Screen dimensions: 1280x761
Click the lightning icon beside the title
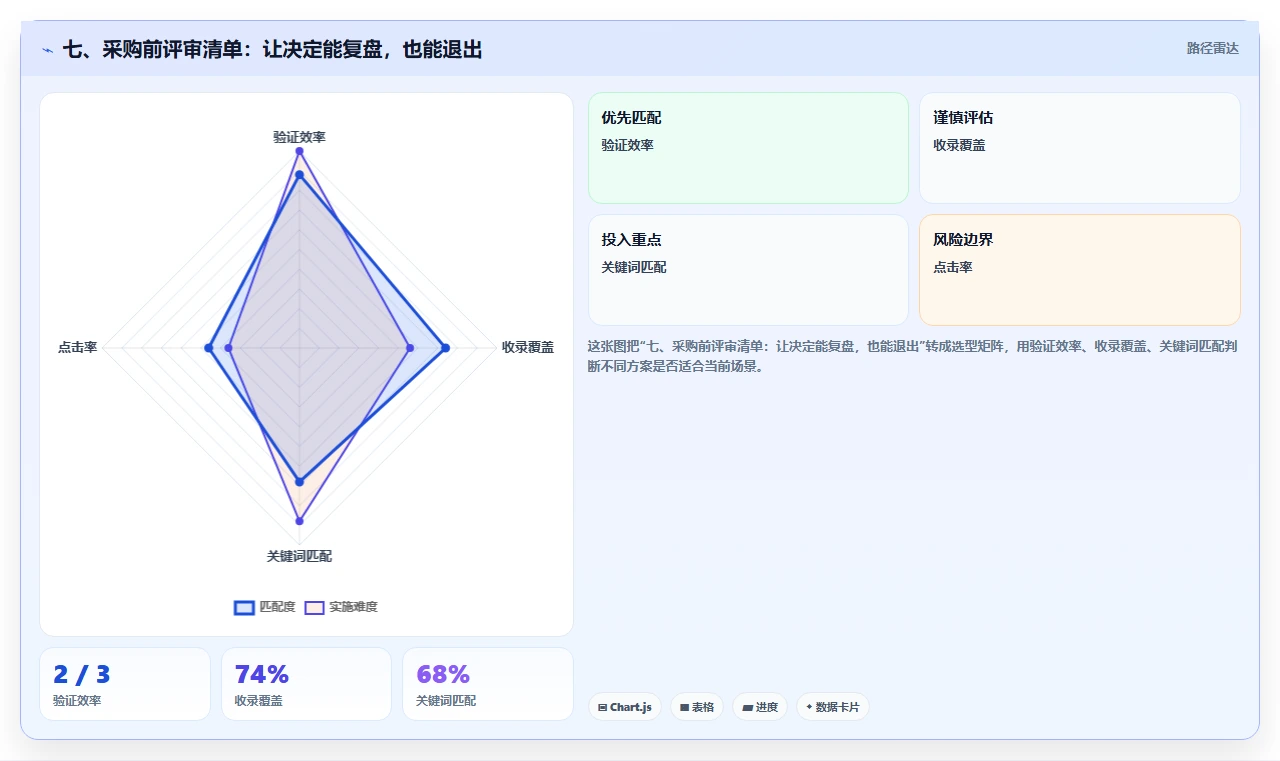[47, 50]
